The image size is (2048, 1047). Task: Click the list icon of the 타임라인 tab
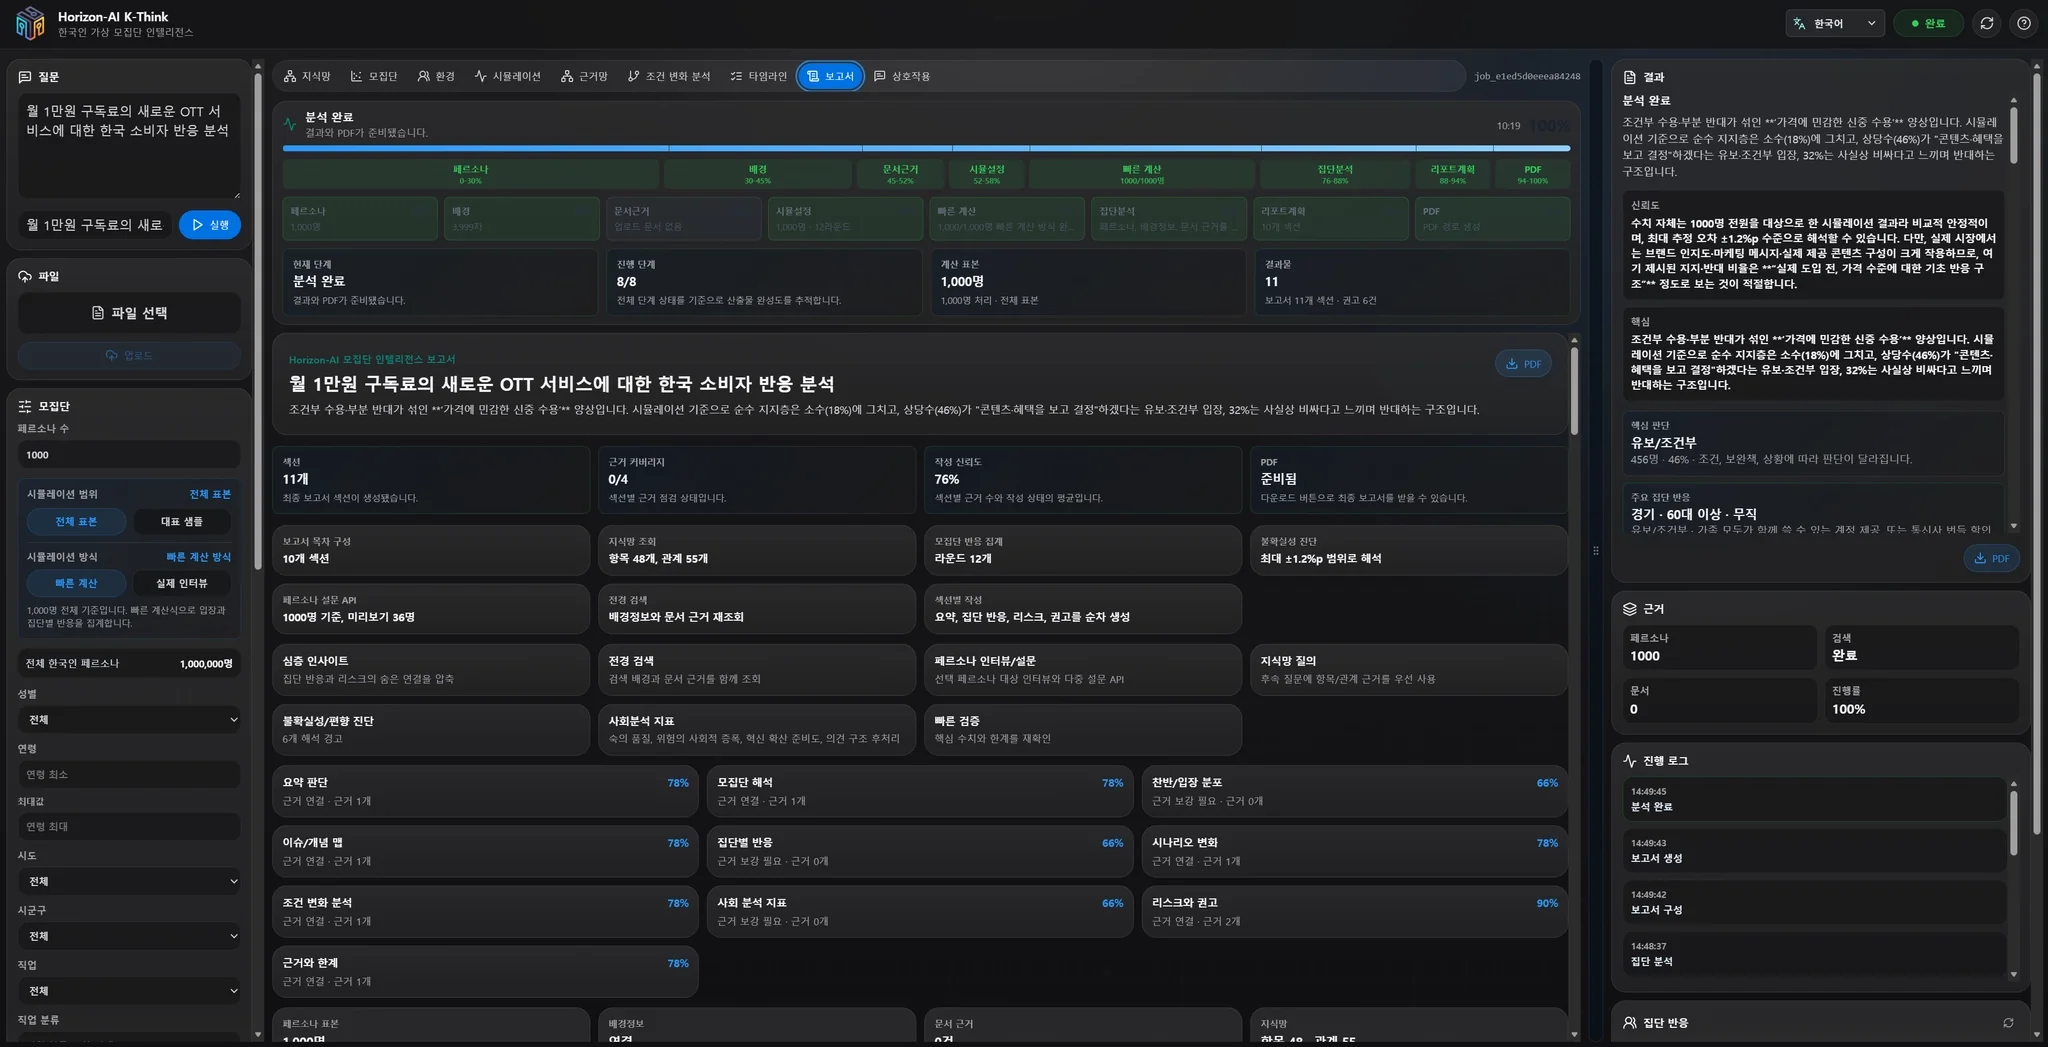click(736, 76)
